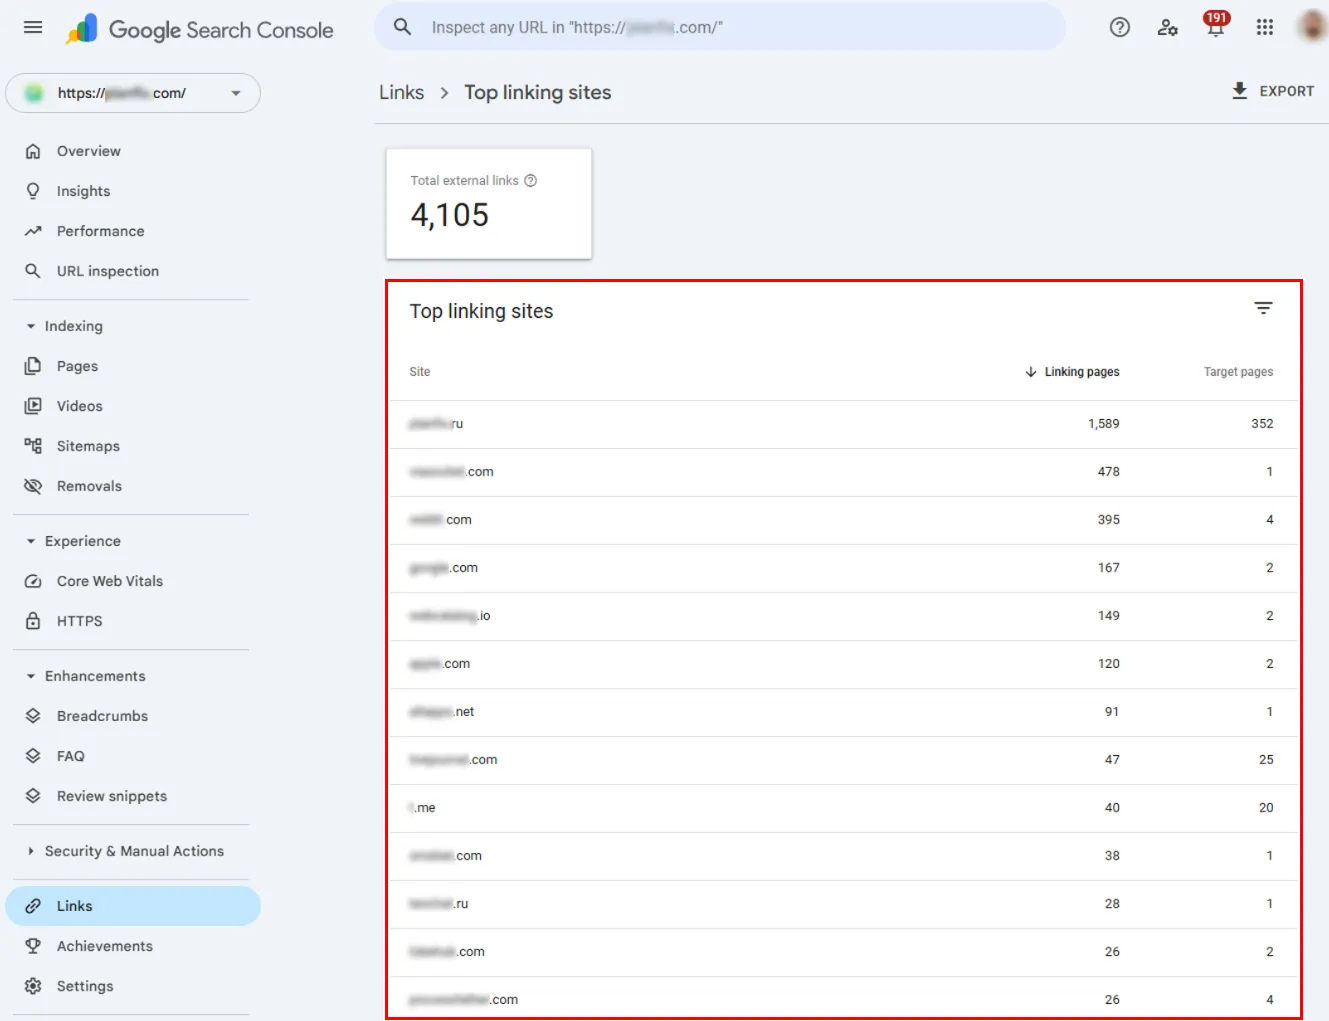Click the 478 linking pages value

click(x=1108, y=472)
